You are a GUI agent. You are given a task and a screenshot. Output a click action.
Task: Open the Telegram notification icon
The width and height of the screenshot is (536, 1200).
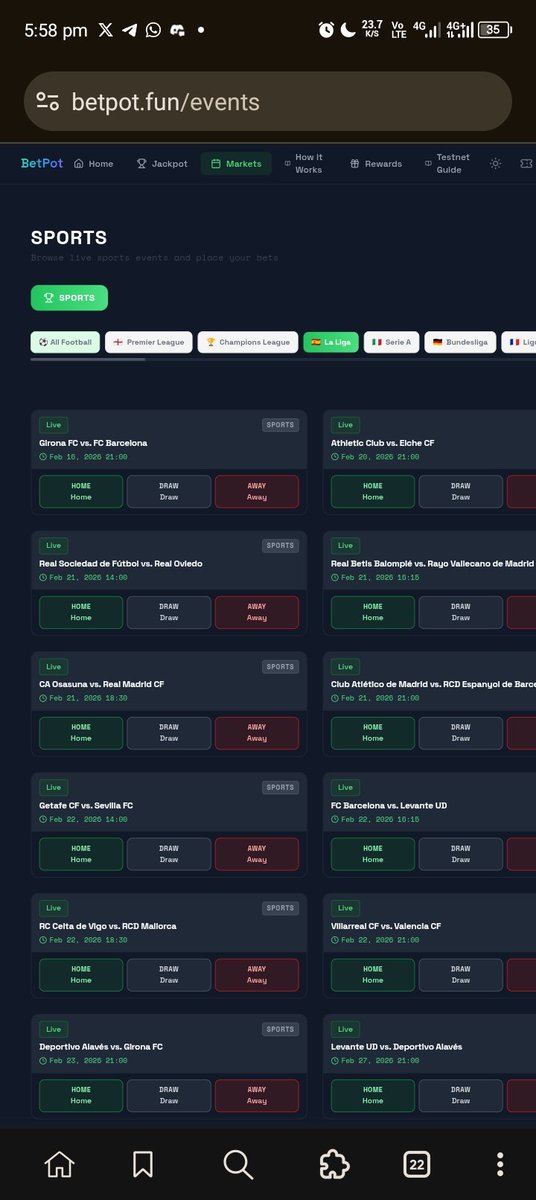tap(129, 30)
